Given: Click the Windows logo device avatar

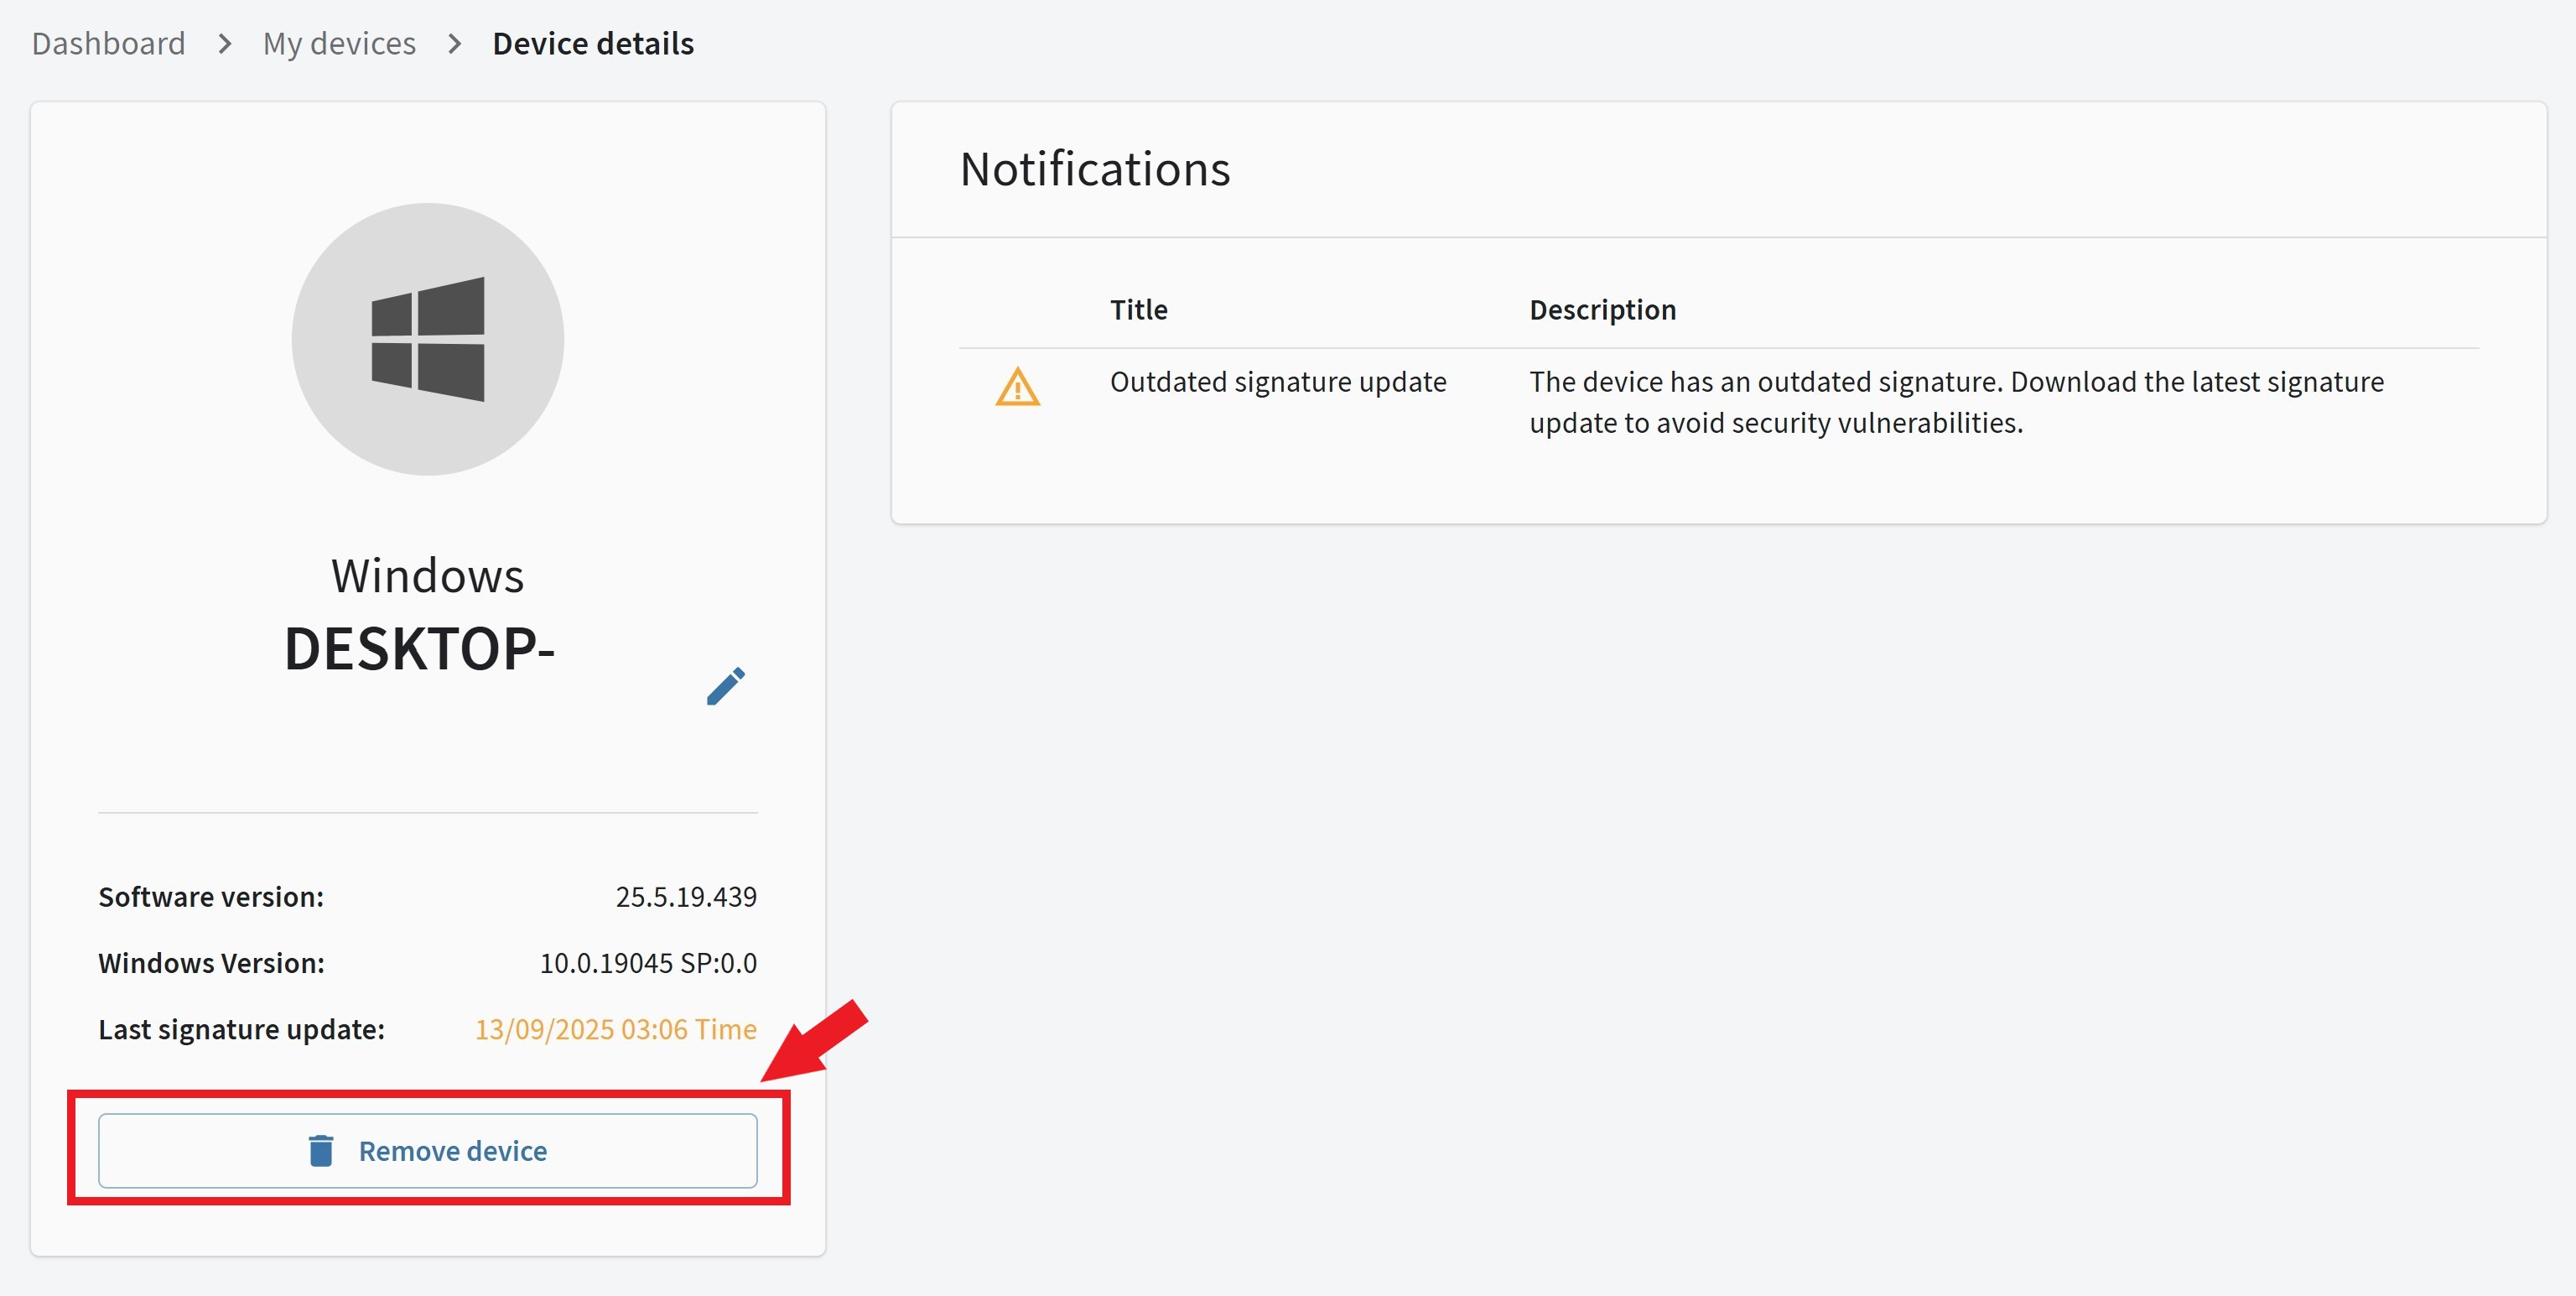Looking at the screenshot, I should pyautogui.click(x=428, y=339).
